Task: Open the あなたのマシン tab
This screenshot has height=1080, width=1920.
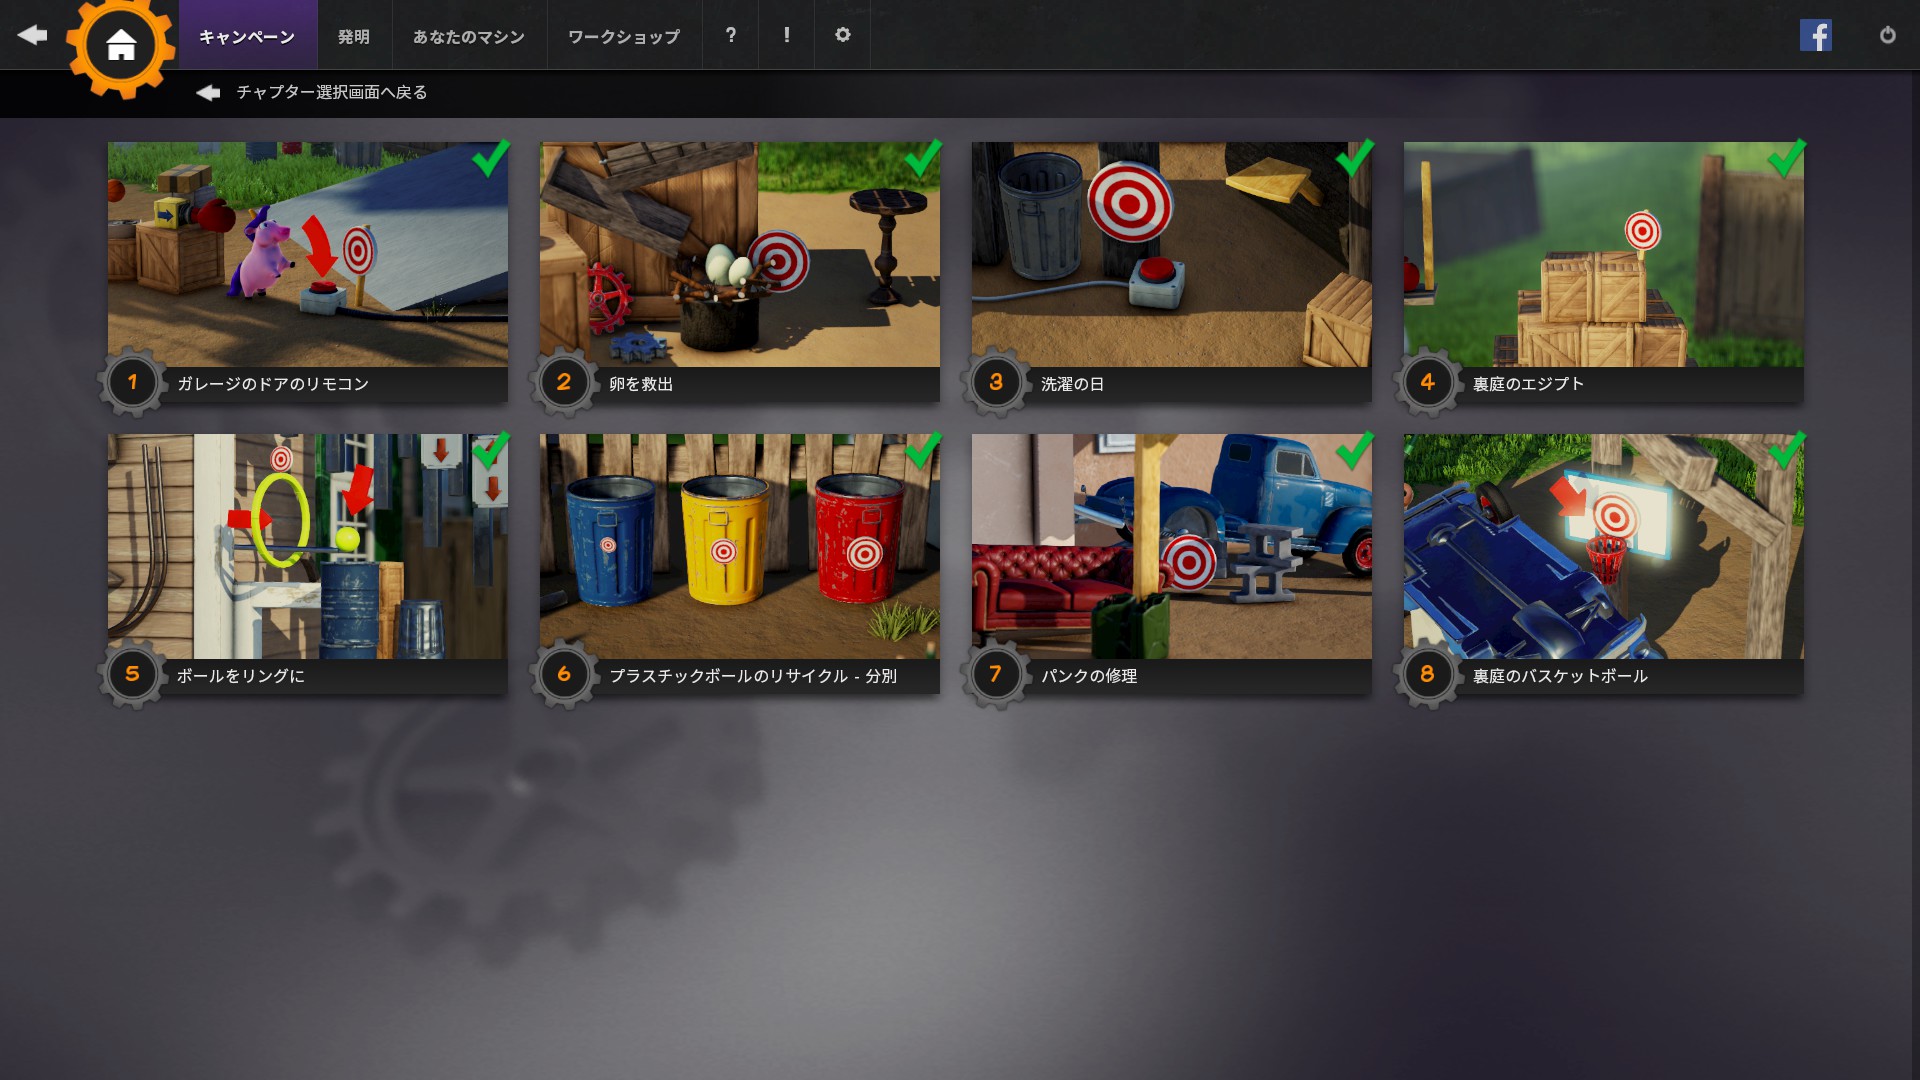Action: click(469, 37)
